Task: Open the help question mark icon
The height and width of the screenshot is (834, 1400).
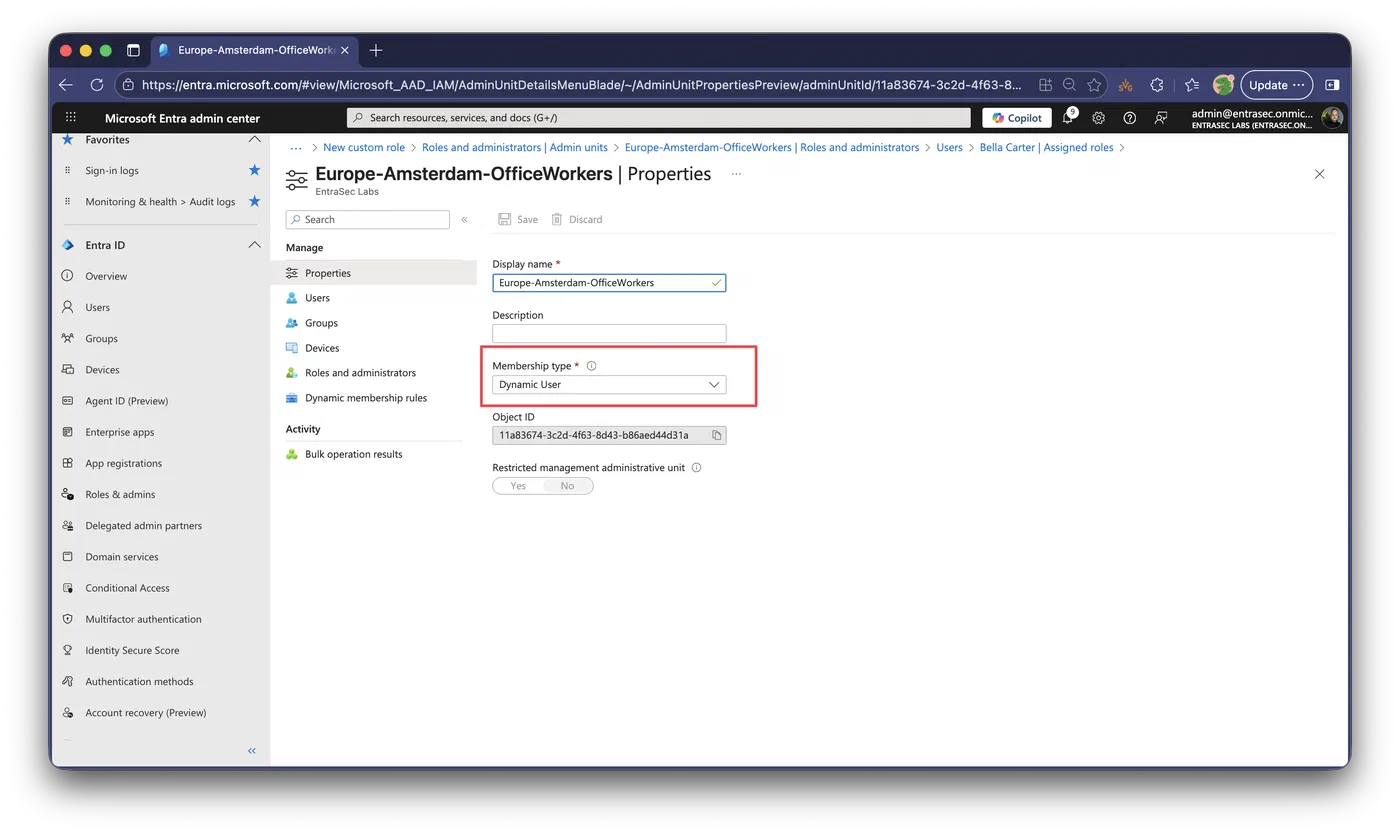Action: point(1129,118)
